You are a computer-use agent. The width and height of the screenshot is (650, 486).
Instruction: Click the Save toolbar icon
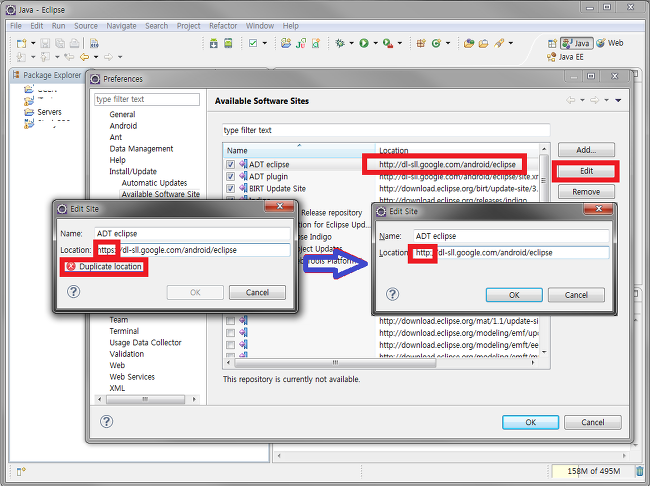(x=45, y=43)
